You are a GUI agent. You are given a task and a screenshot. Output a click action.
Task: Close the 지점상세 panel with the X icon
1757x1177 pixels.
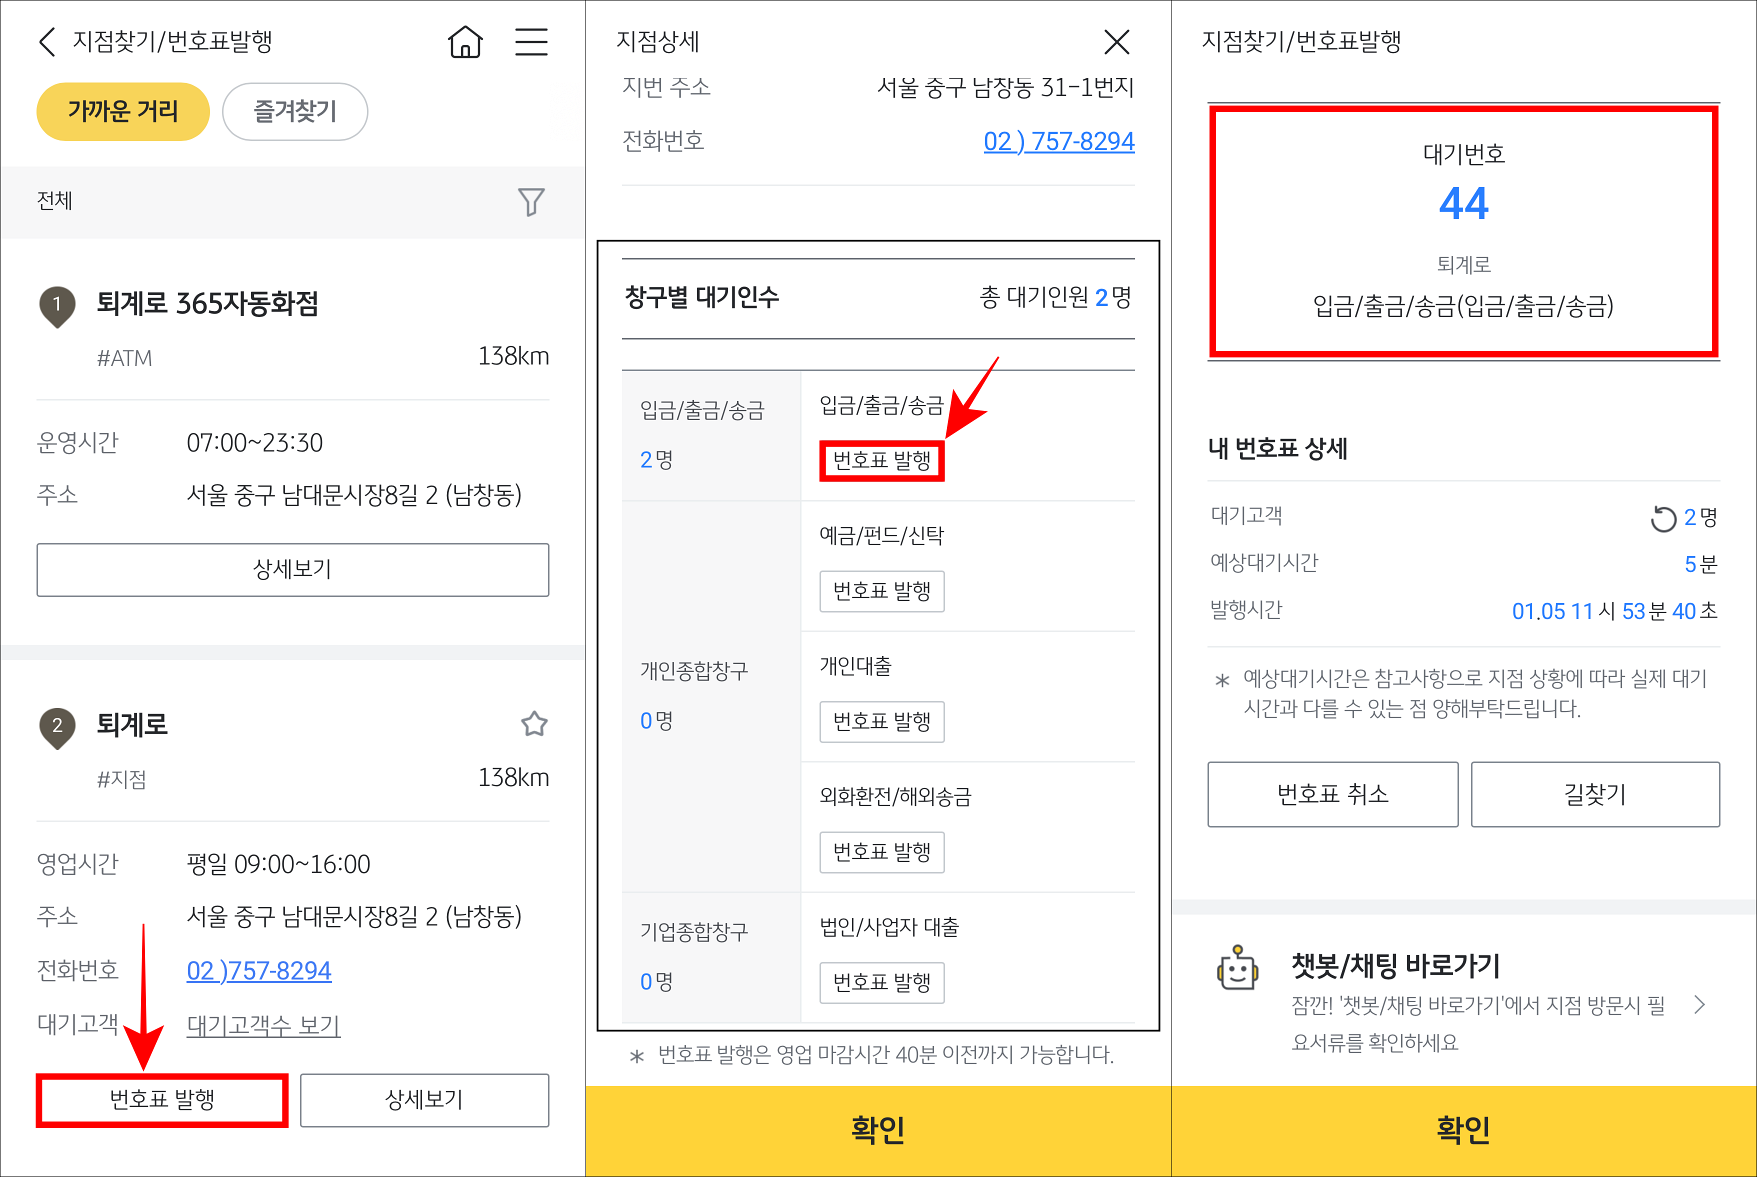click(x=1117, y=42)
